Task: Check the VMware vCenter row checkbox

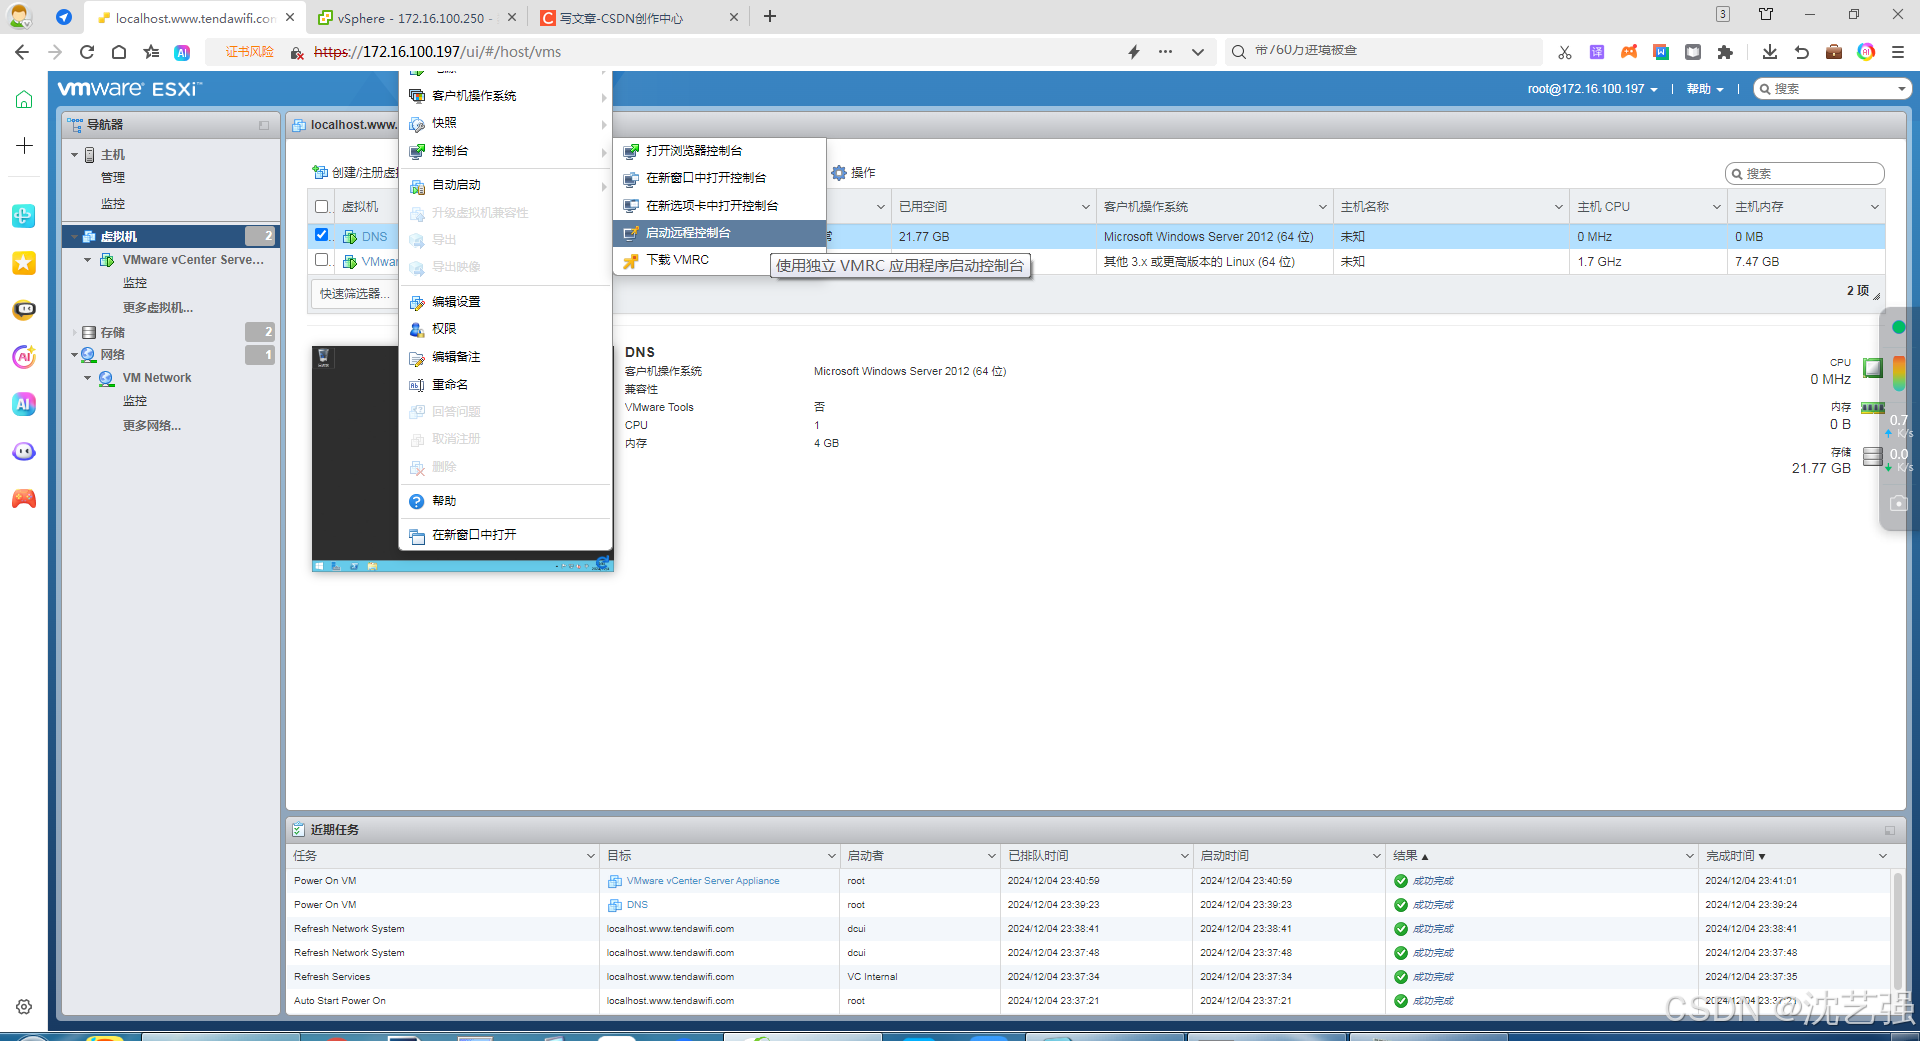Action: click(321, 260)
